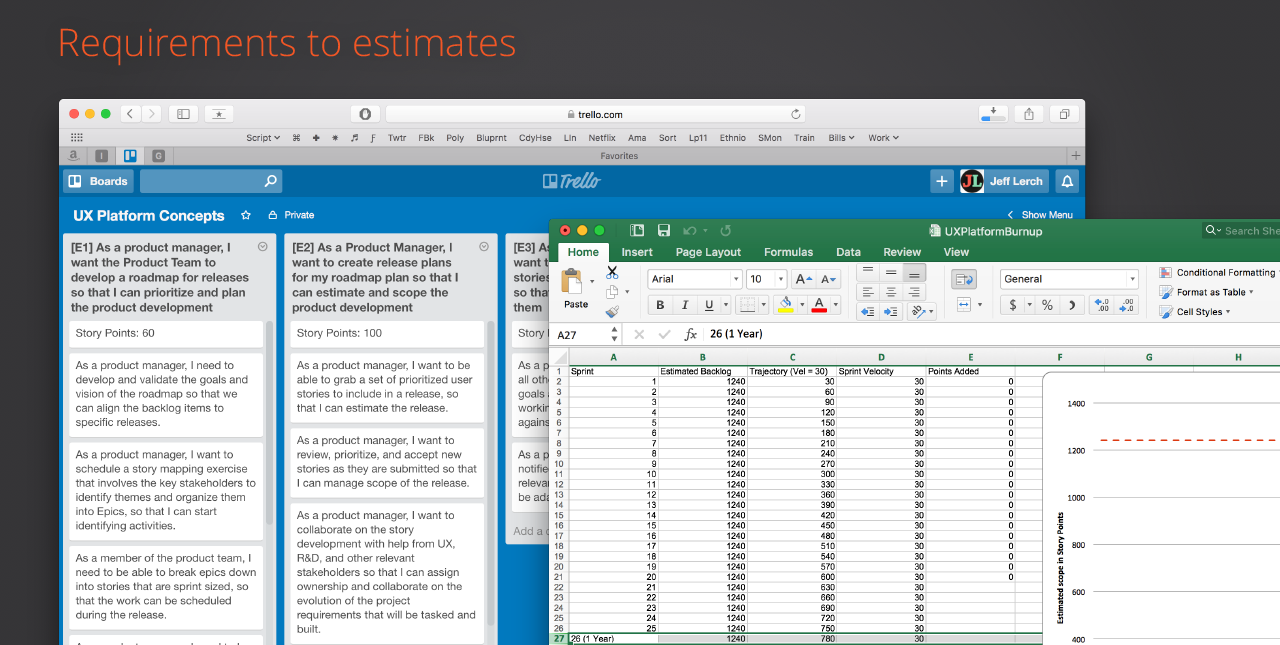The height and width of the screenshot is (645, 1280).
Task: Click the Copy icon in Excel ribbon
Action: (612, 292)
